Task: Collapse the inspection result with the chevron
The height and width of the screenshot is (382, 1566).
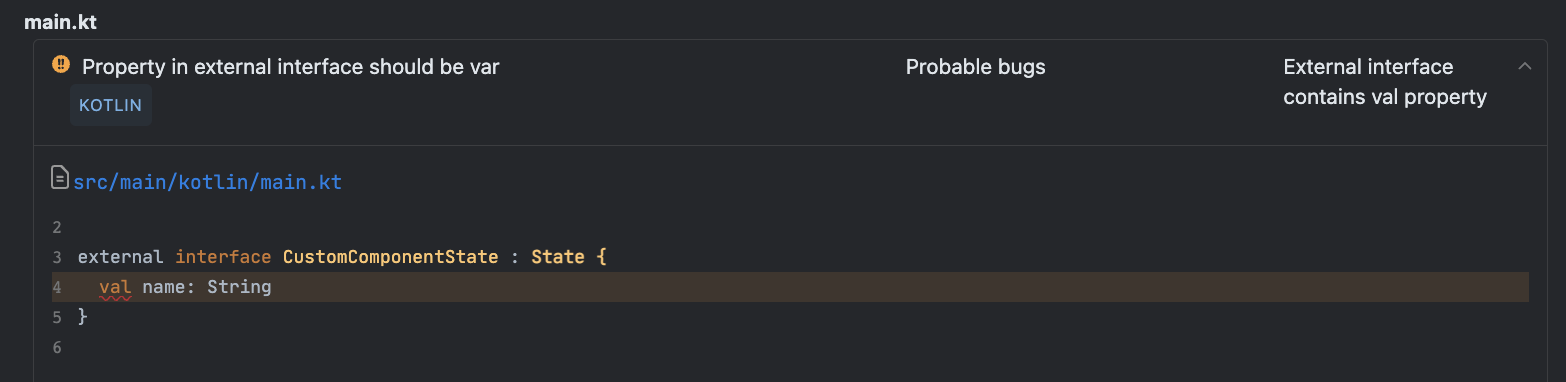Action: pyautogui.click(x=1525, y=67)
